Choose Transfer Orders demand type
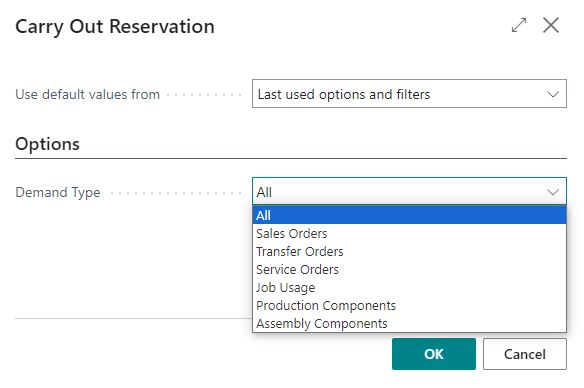Screen dimensions: 584x388 (x=409, y=251)
